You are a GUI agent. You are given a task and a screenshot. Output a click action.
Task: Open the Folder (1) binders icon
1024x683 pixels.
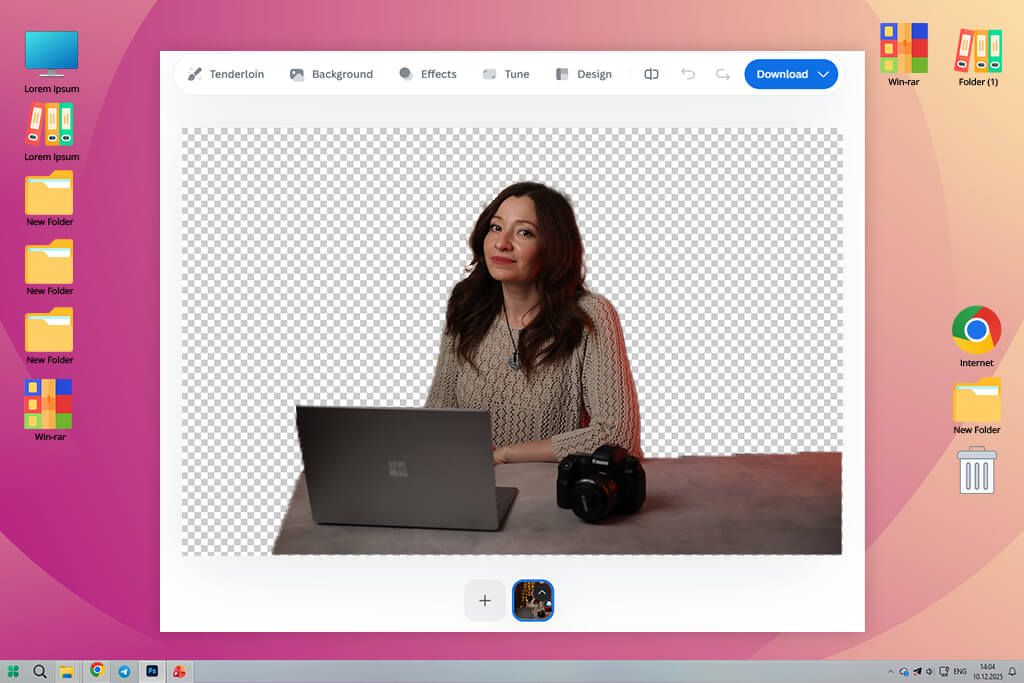(x=978, y=57)
